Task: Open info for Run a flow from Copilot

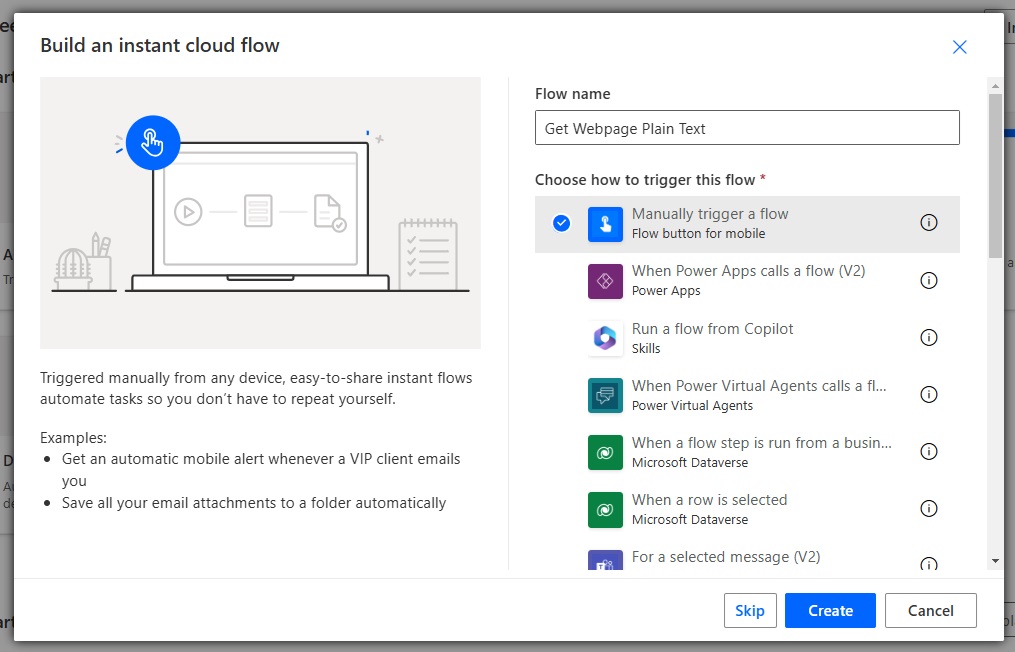Action: [x=928, y=337]
